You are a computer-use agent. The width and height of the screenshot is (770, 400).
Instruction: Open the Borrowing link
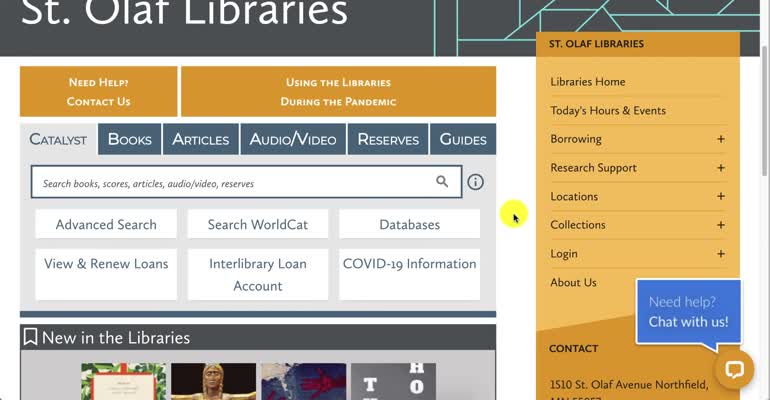[x=576, y=139]
